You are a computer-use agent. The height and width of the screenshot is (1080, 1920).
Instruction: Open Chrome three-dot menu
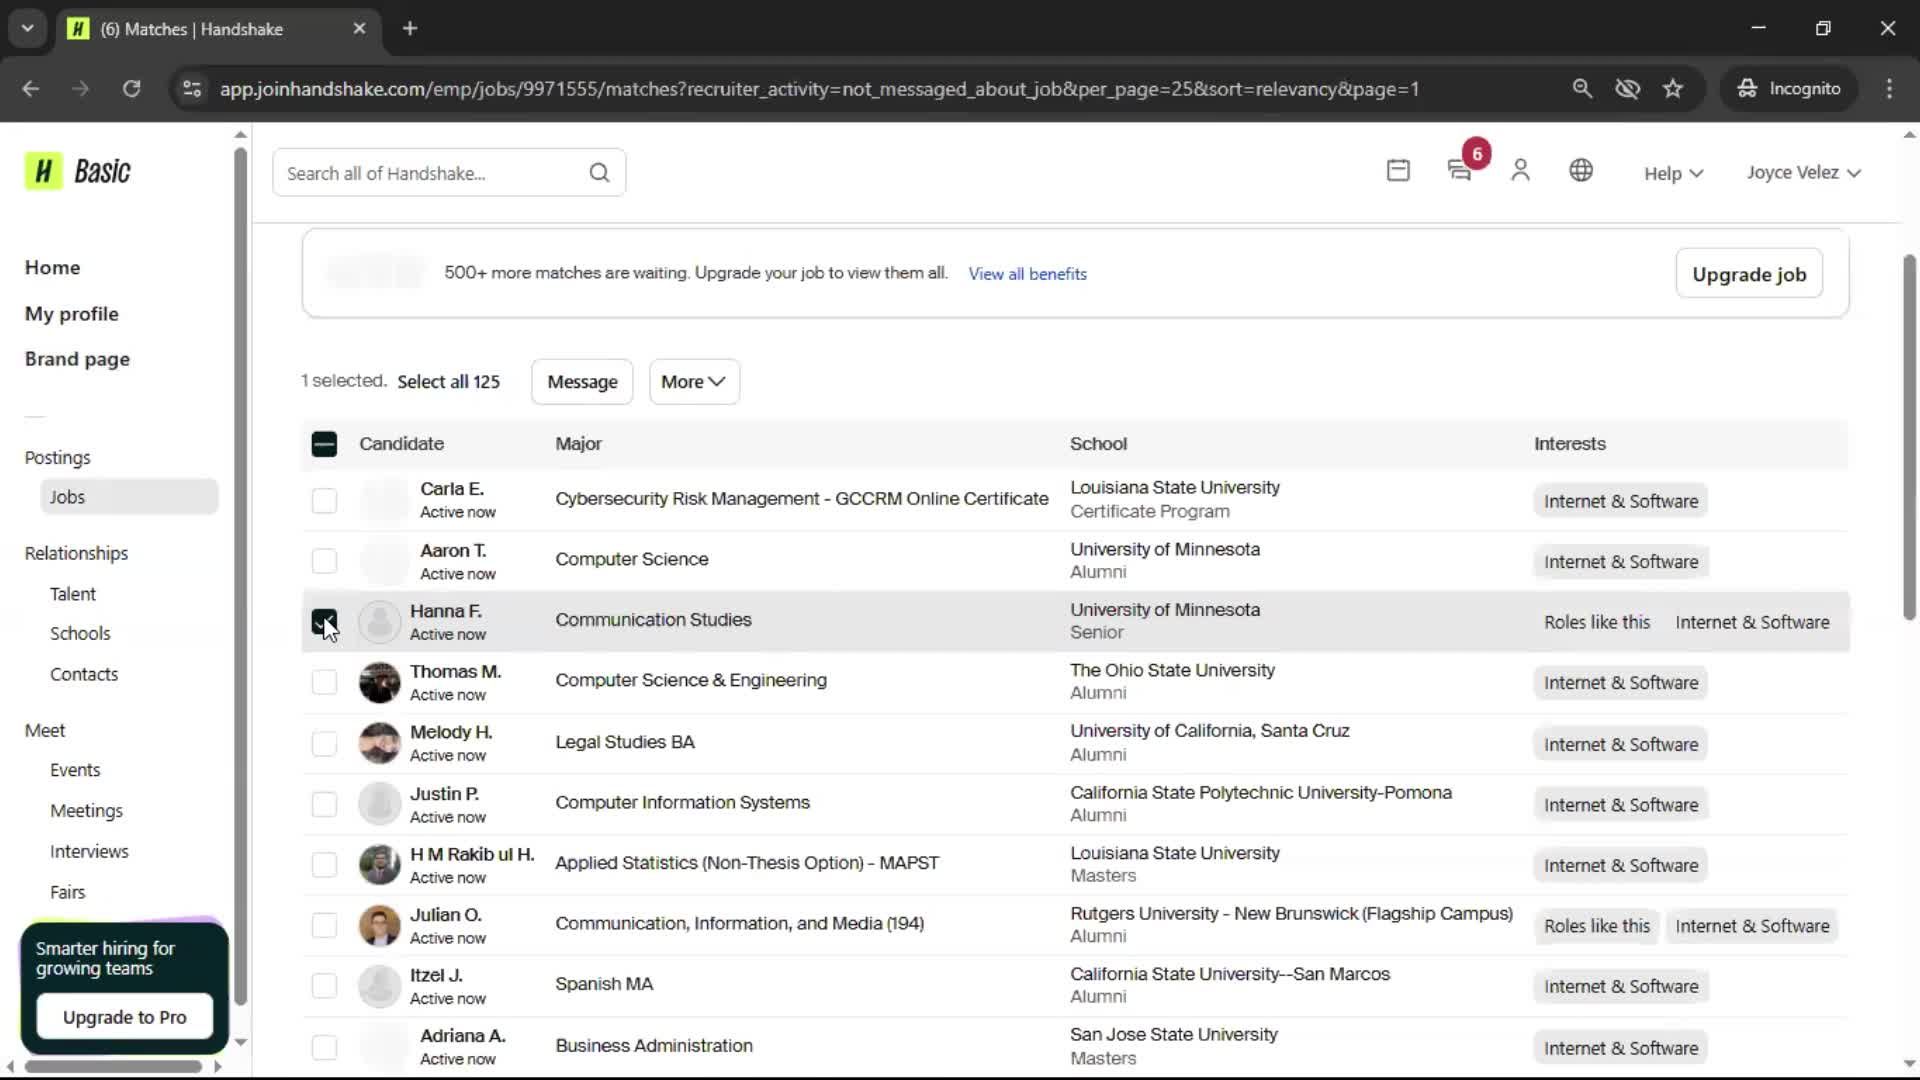click(1889, 89)
